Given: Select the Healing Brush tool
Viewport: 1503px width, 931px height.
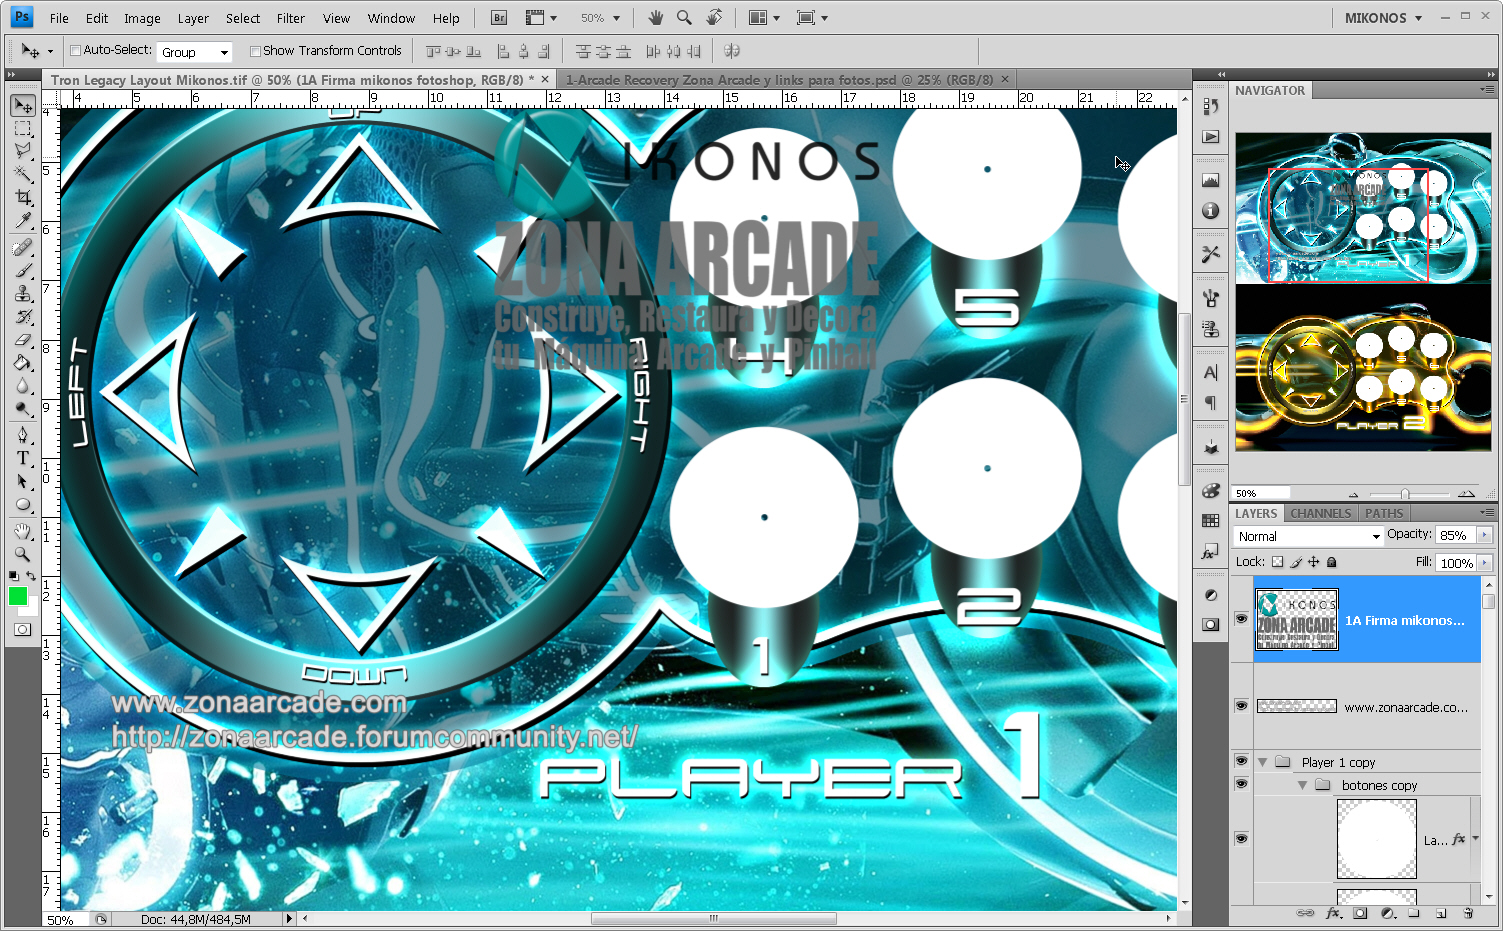Looking at the screenshot, I should coord(22,247).
